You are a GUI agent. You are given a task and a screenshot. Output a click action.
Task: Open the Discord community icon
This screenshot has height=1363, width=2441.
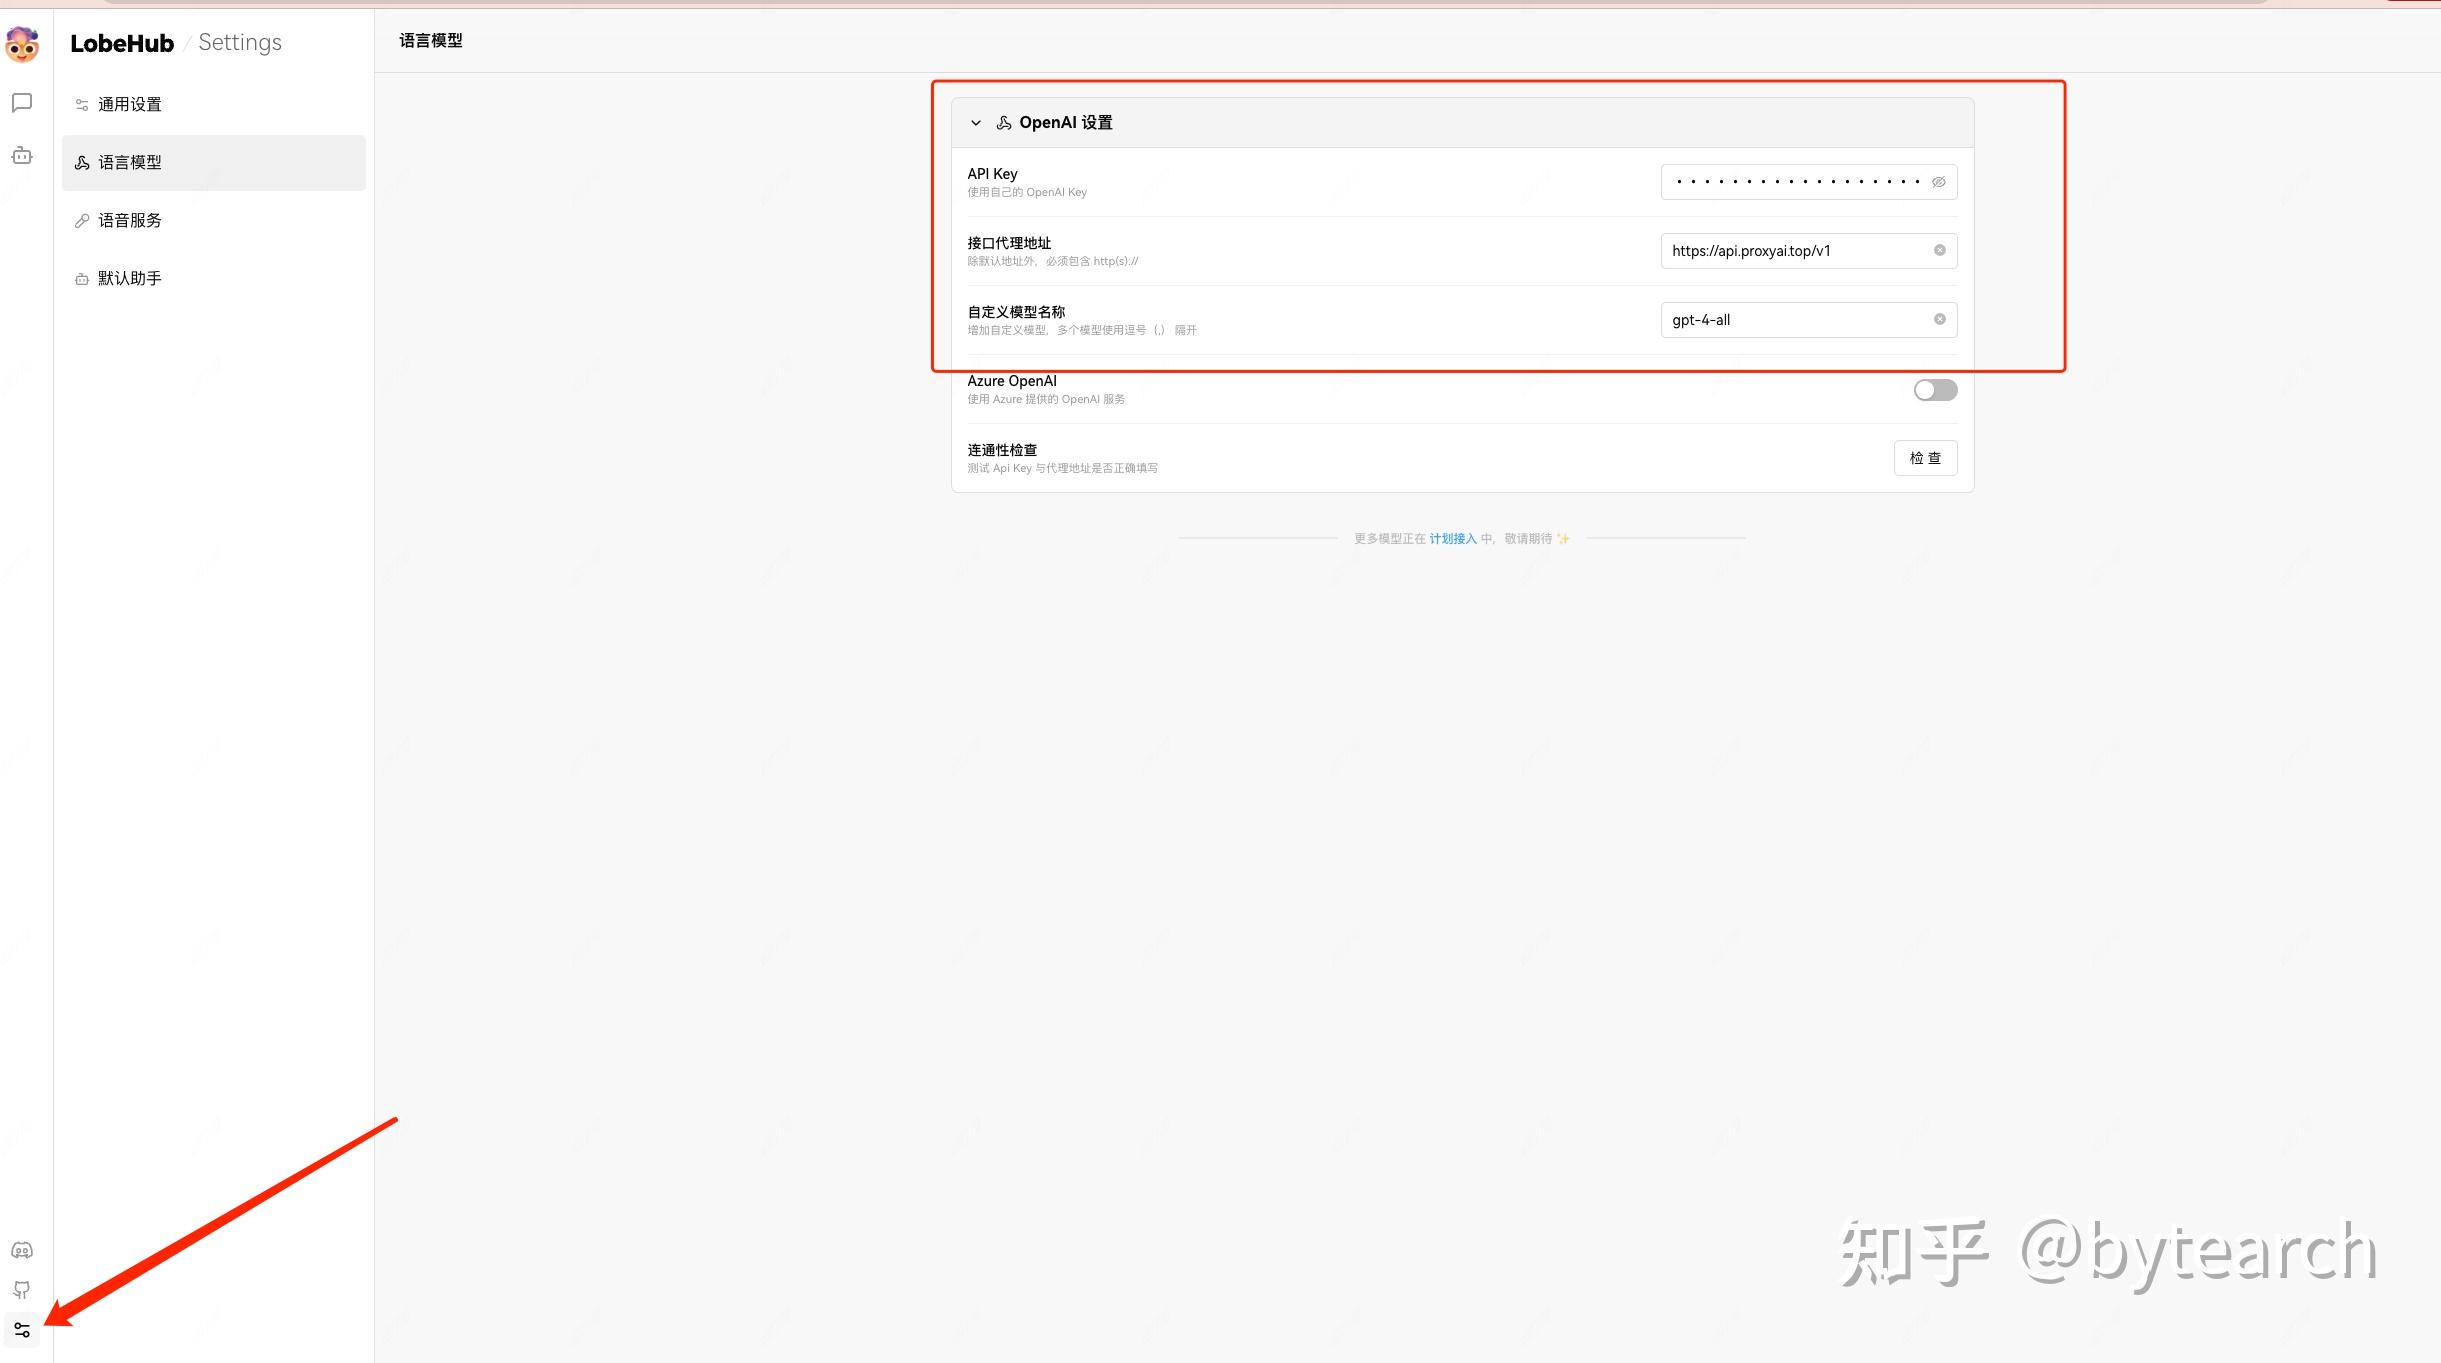pyautogui.click(x=22, y=1249)
